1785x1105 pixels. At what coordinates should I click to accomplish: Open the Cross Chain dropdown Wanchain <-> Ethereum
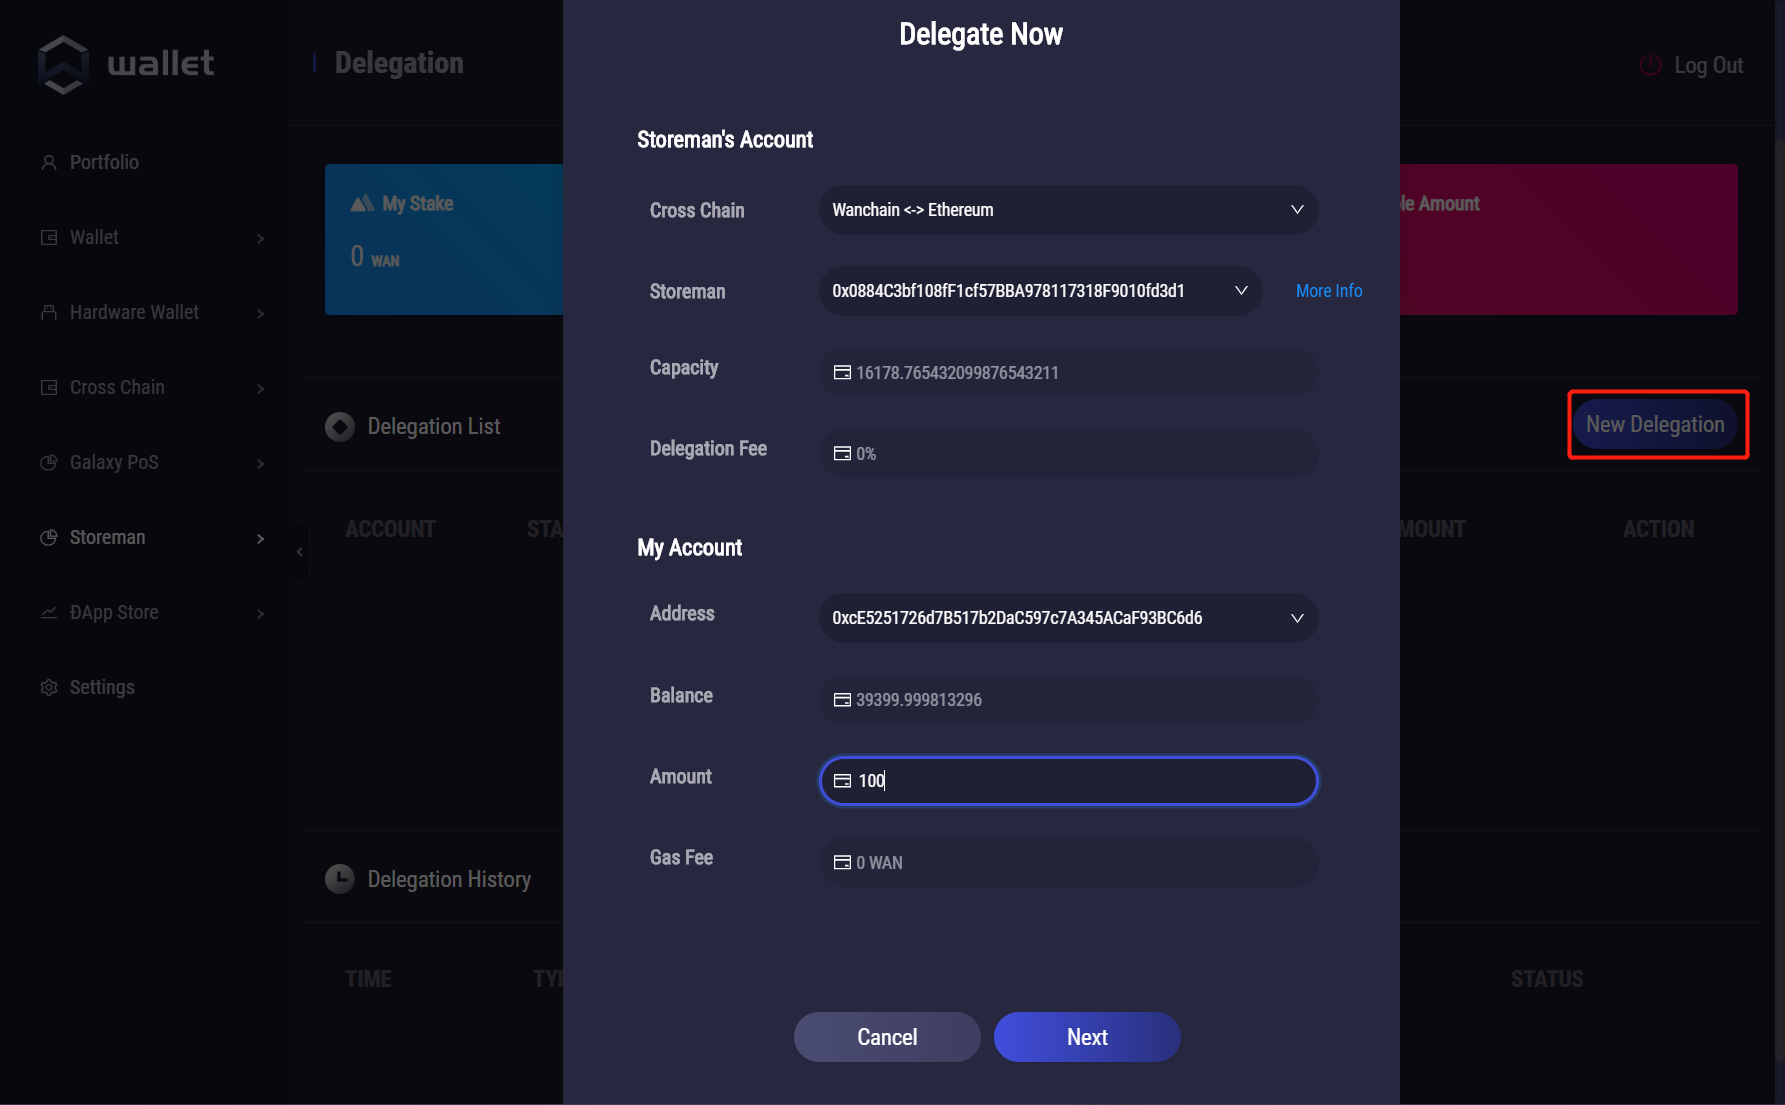click(x=1068, y=210)
